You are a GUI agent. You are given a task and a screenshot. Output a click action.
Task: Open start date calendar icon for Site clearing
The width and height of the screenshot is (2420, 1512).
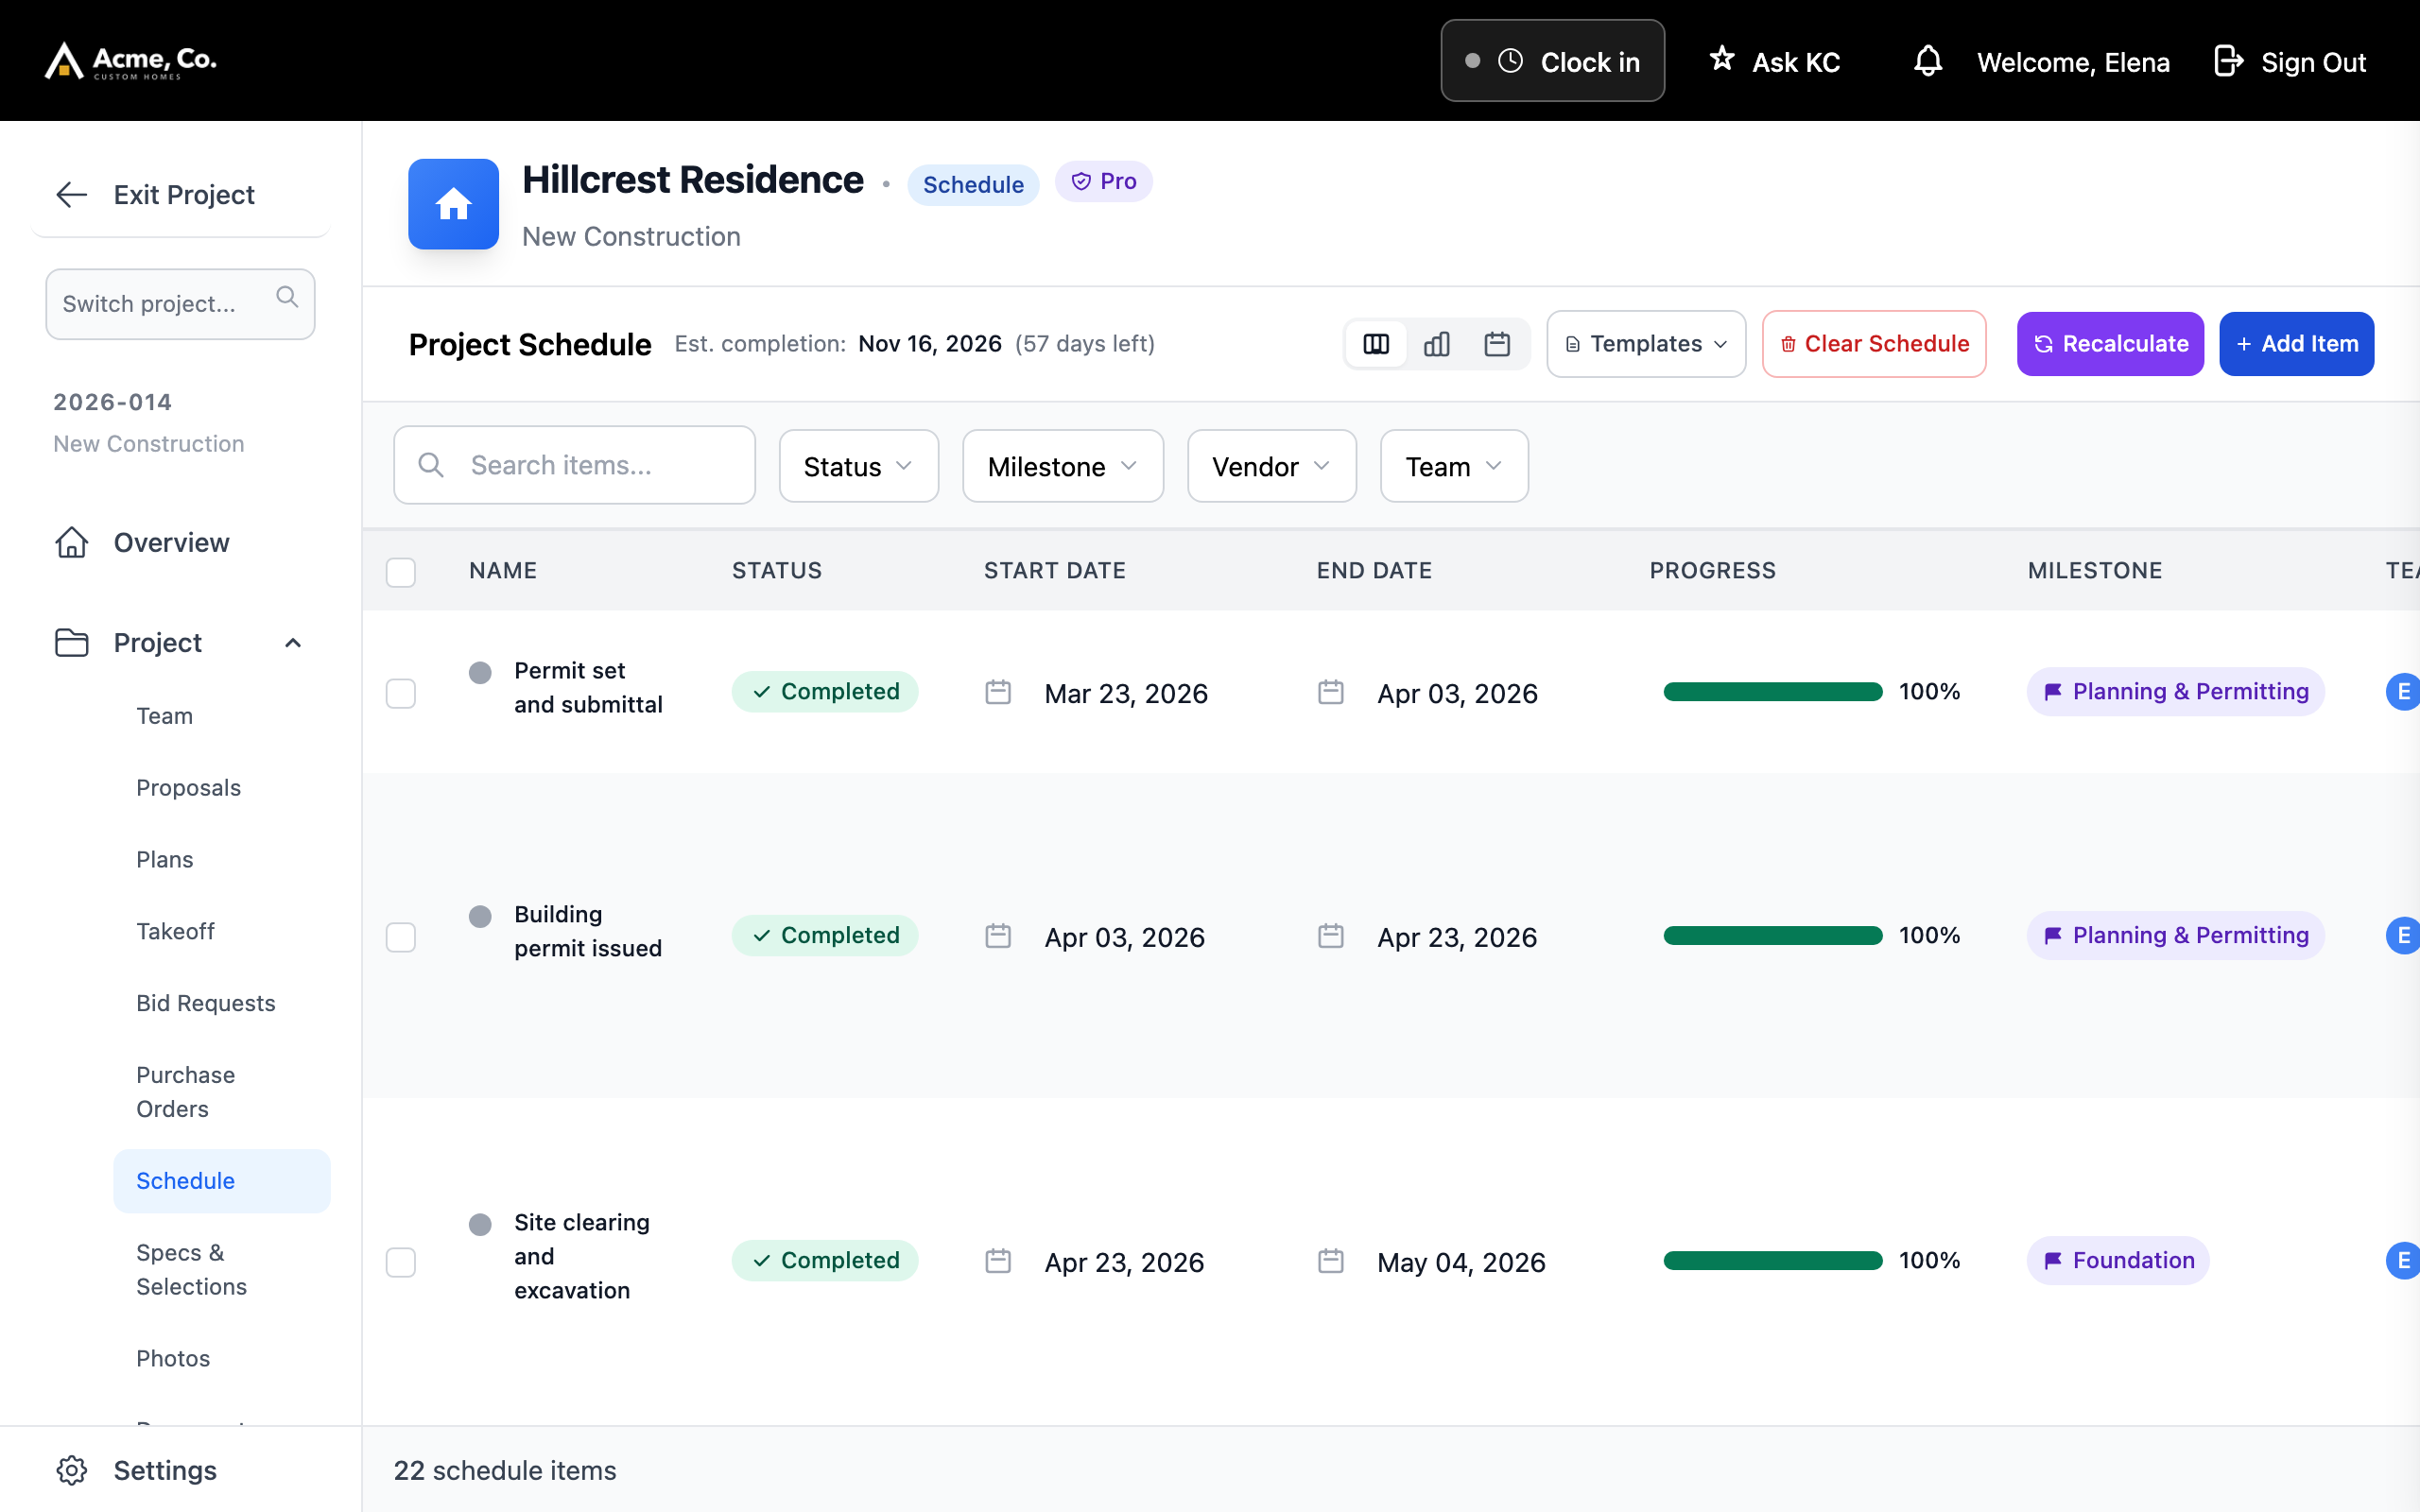[998, 1261]
